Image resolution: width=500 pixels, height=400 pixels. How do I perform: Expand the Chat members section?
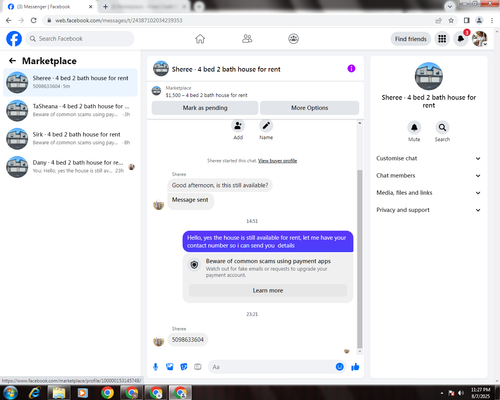pyautogui.click(x=429, y=176)
